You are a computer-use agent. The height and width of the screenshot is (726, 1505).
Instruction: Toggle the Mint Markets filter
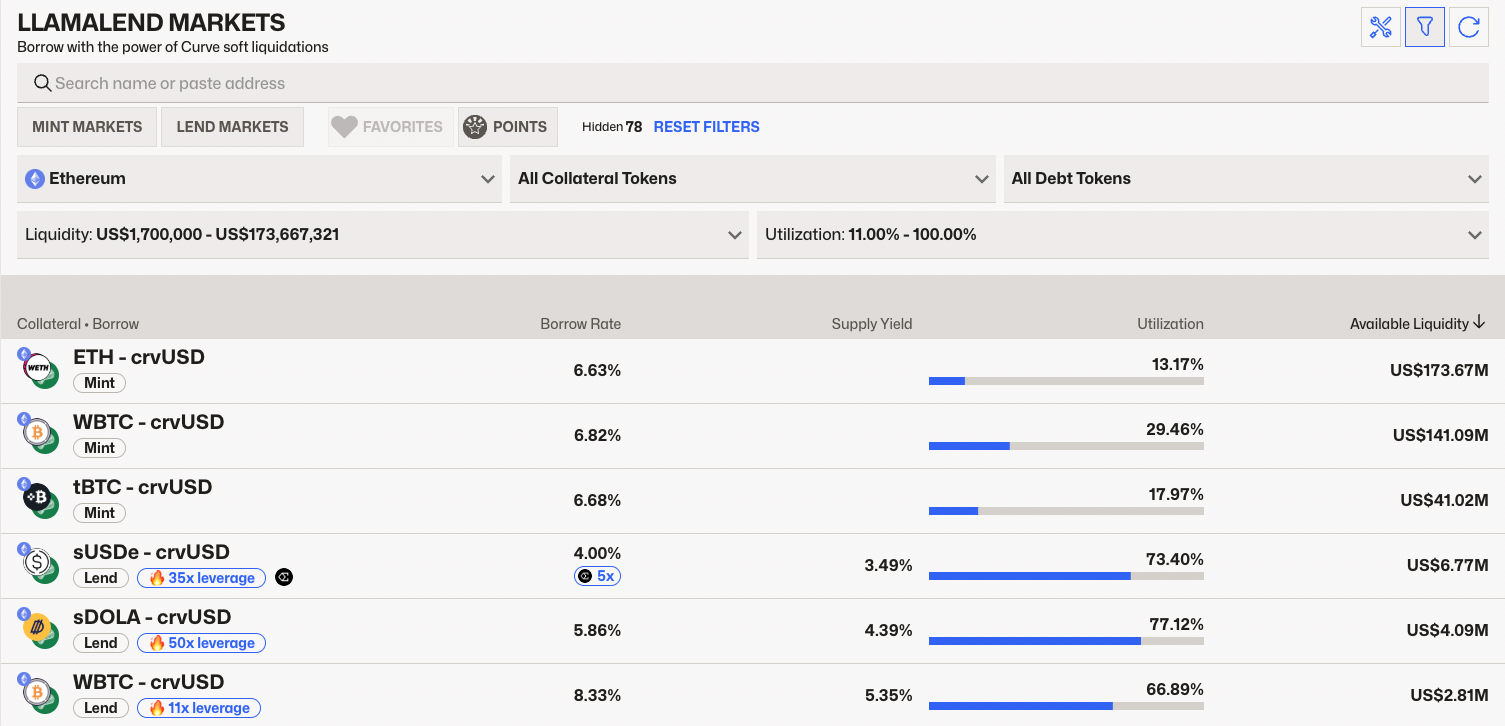(87, 127)
